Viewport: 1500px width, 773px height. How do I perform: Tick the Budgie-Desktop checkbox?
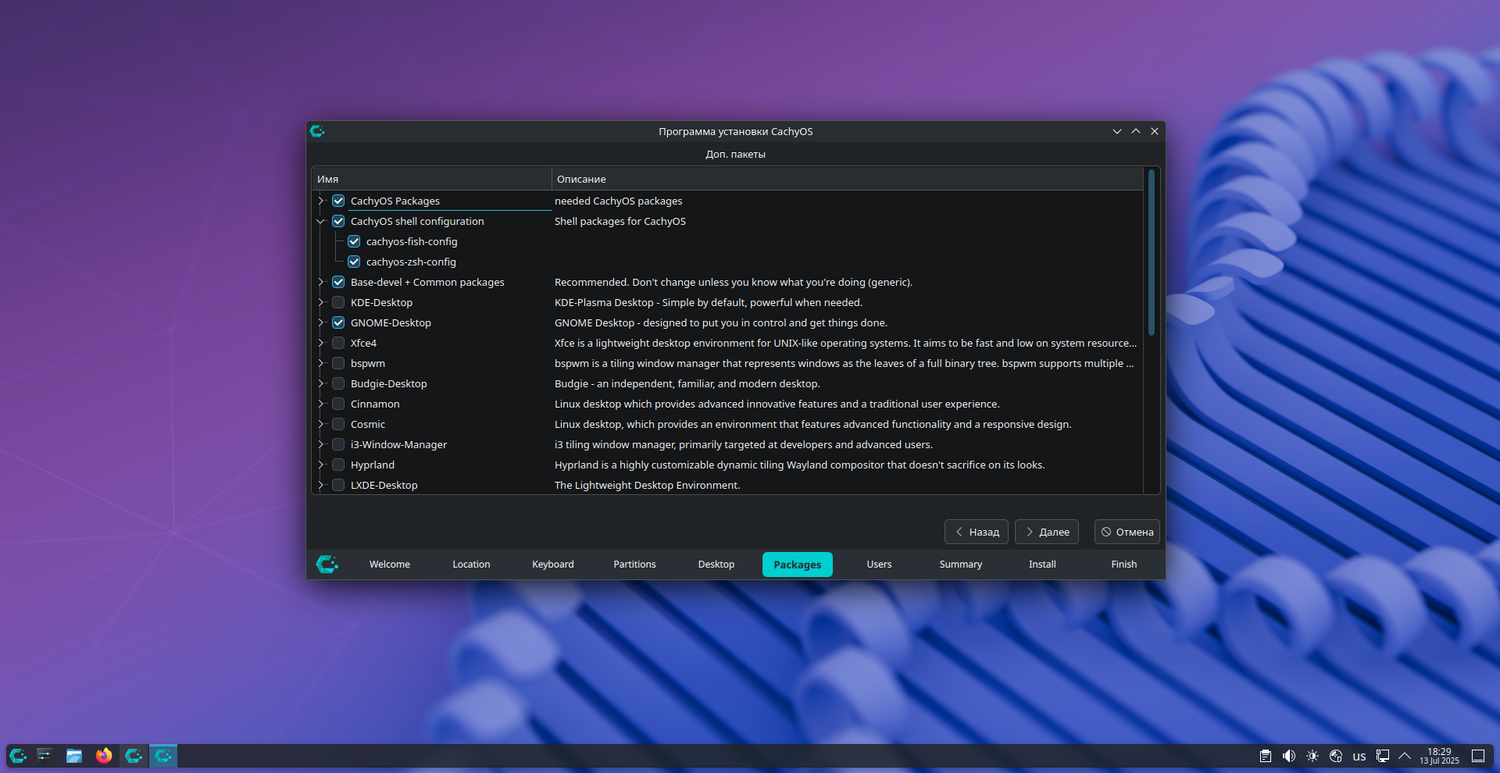(x=338, y=384)
